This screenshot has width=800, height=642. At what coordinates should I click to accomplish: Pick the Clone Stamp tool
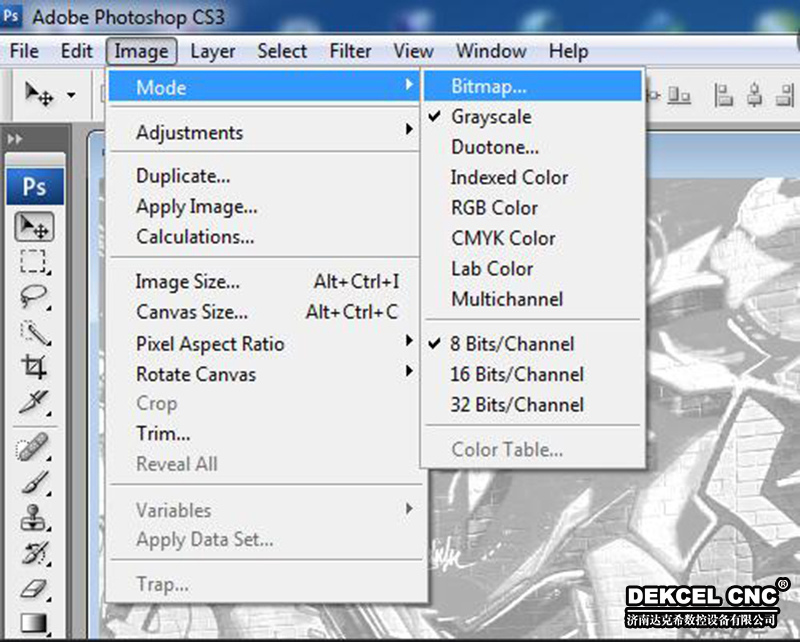pos(34,517)
